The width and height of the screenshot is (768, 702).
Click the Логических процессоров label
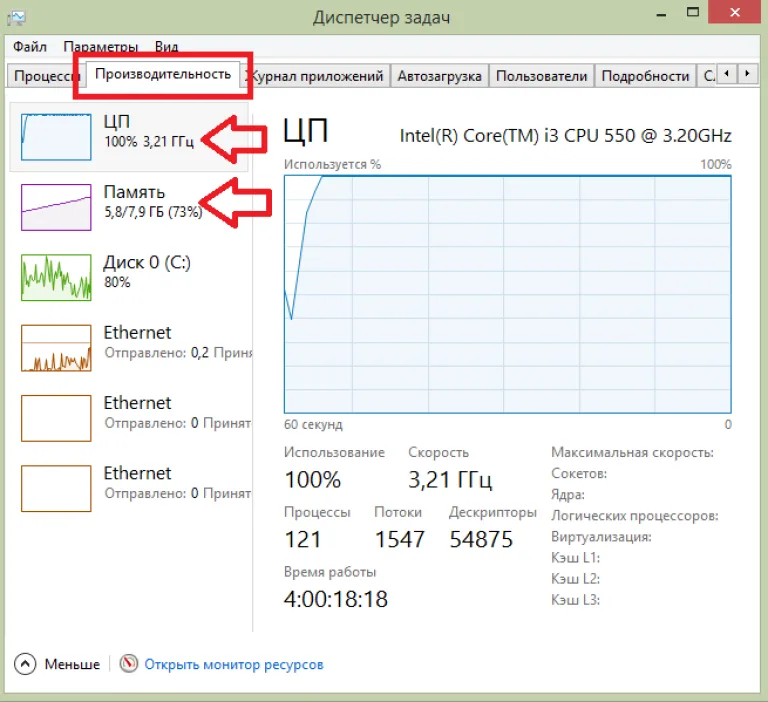tap(635, 516)
